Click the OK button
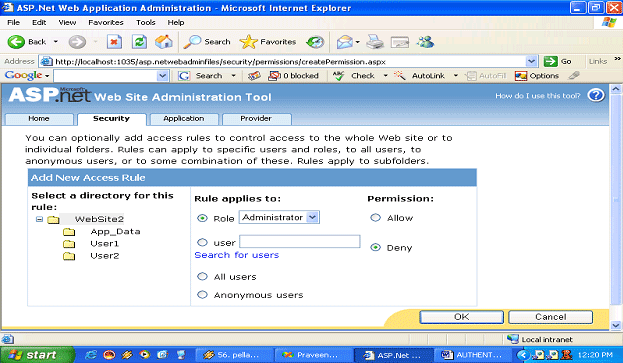The width and height of the screenshot is (623, 363). (x=461, y=317)
